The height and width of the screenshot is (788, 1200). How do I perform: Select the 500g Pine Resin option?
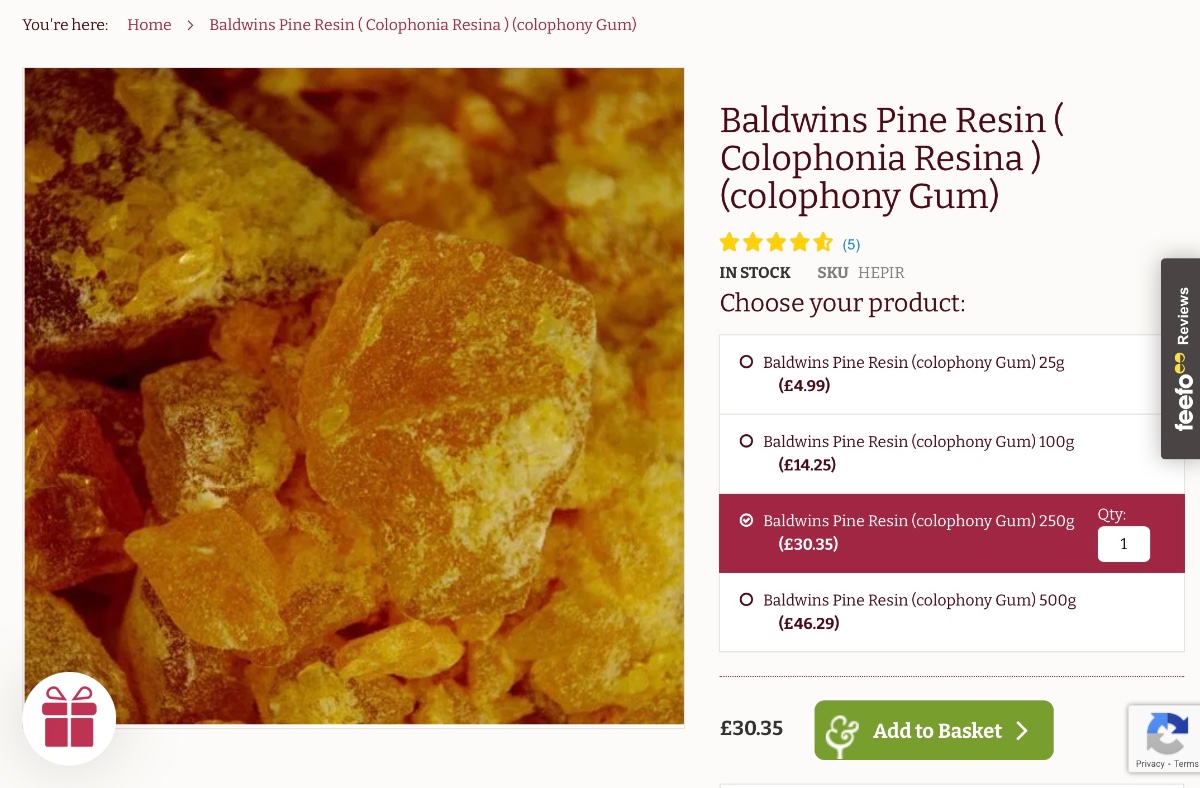[746, 600]
